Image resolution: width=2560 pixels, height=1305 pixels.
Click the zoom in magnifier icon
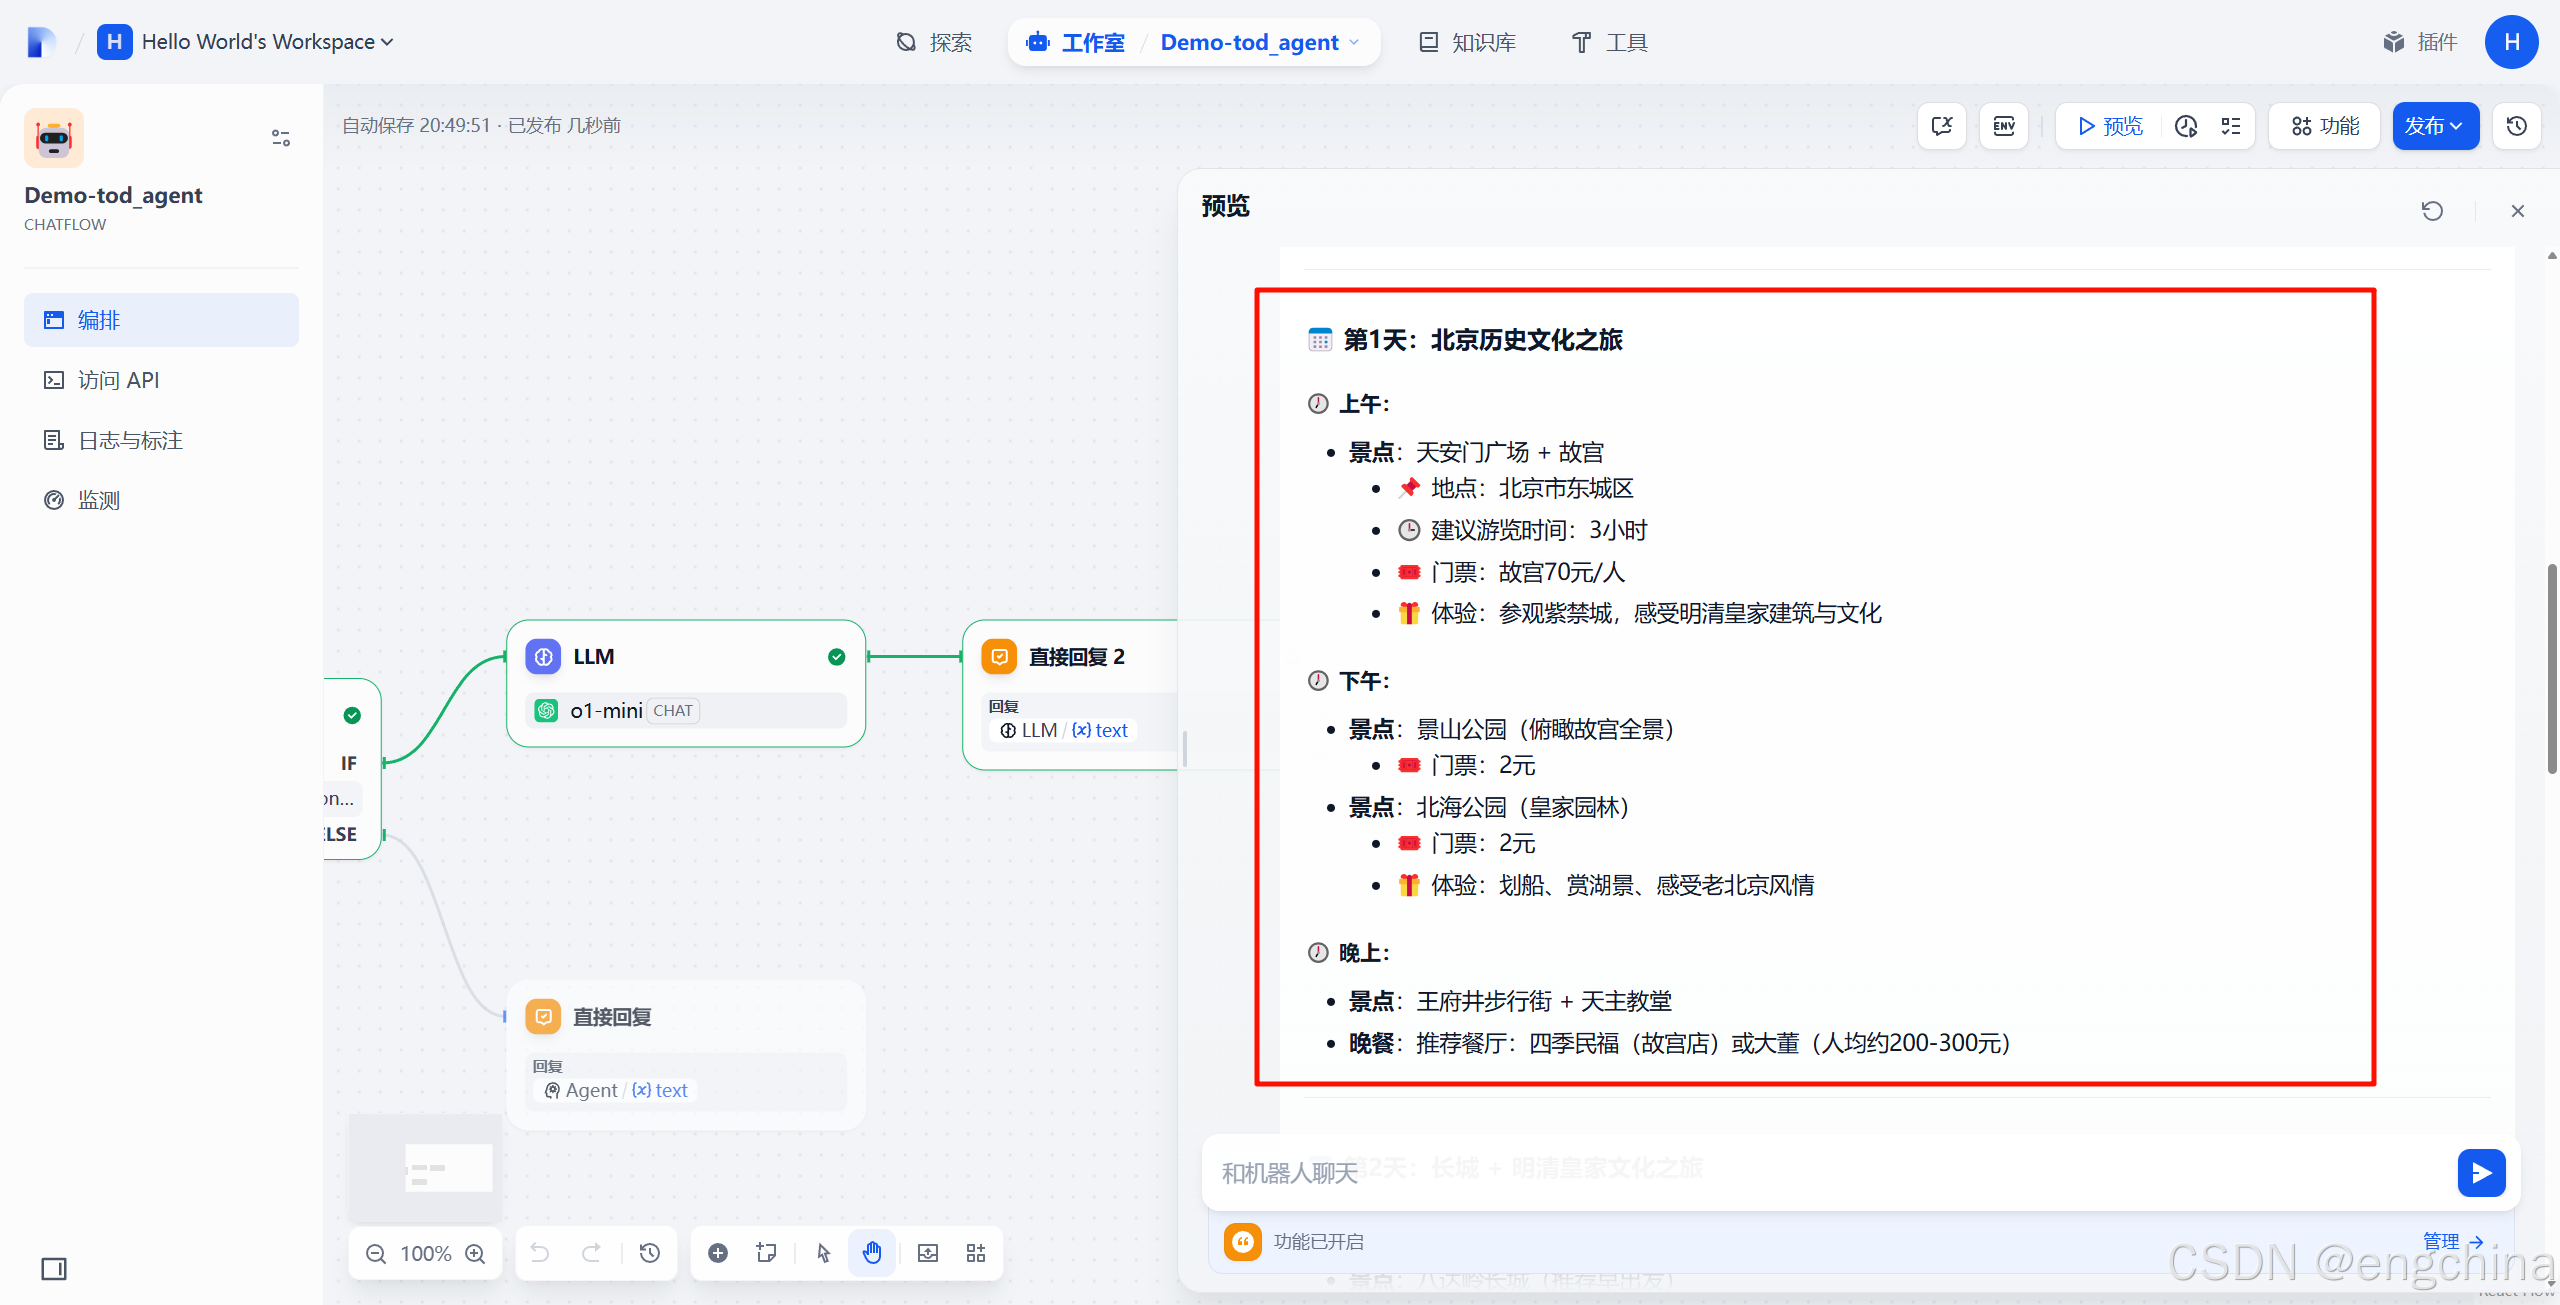click(x=476, y=1254)
